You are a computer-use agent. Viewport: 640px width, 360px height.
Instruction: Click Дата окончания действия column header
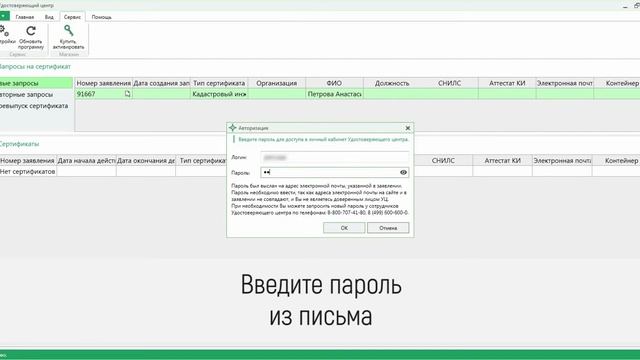(146, 161)
